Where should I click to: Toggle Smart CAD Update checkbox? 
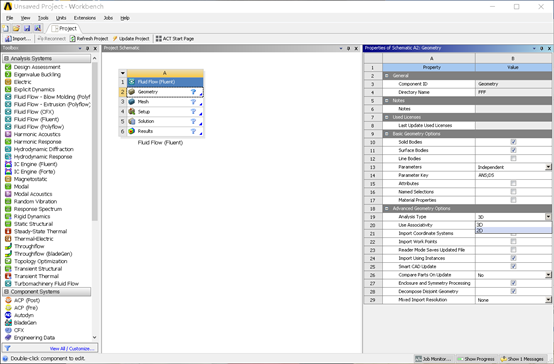tap(513, 266)
